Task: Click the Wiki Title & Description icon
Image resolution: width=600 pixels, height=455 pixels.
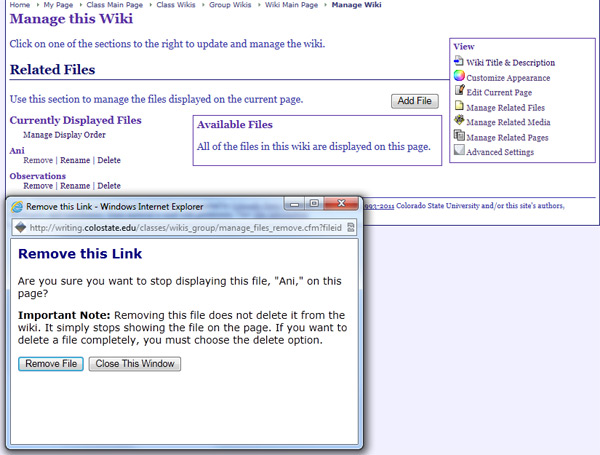Action: click(459, 62)
